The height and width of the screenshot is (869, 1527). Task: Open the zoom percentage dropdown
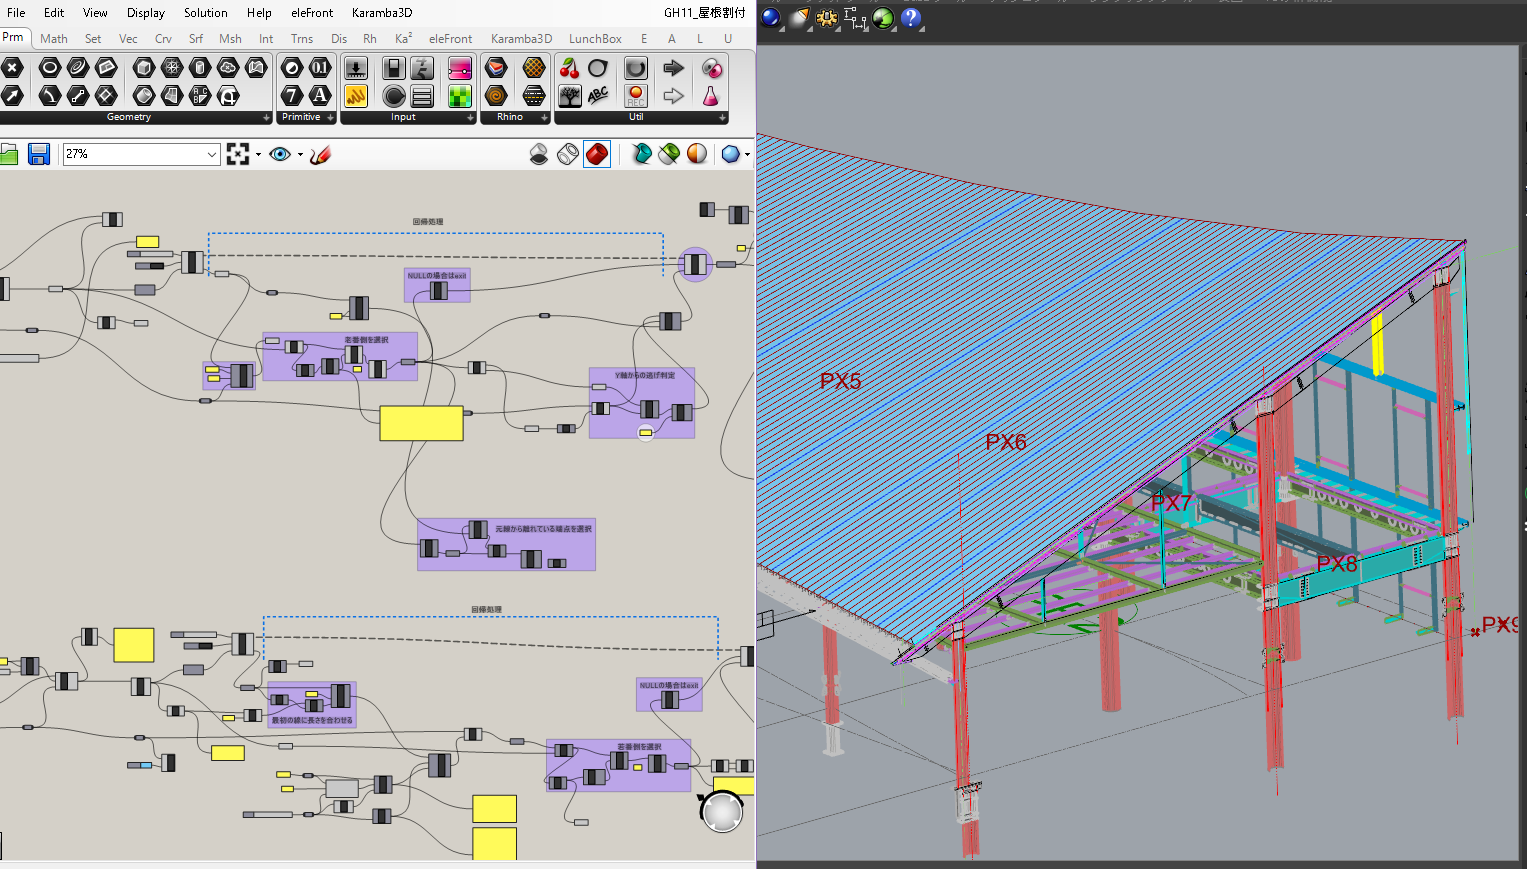coord(212,154)
